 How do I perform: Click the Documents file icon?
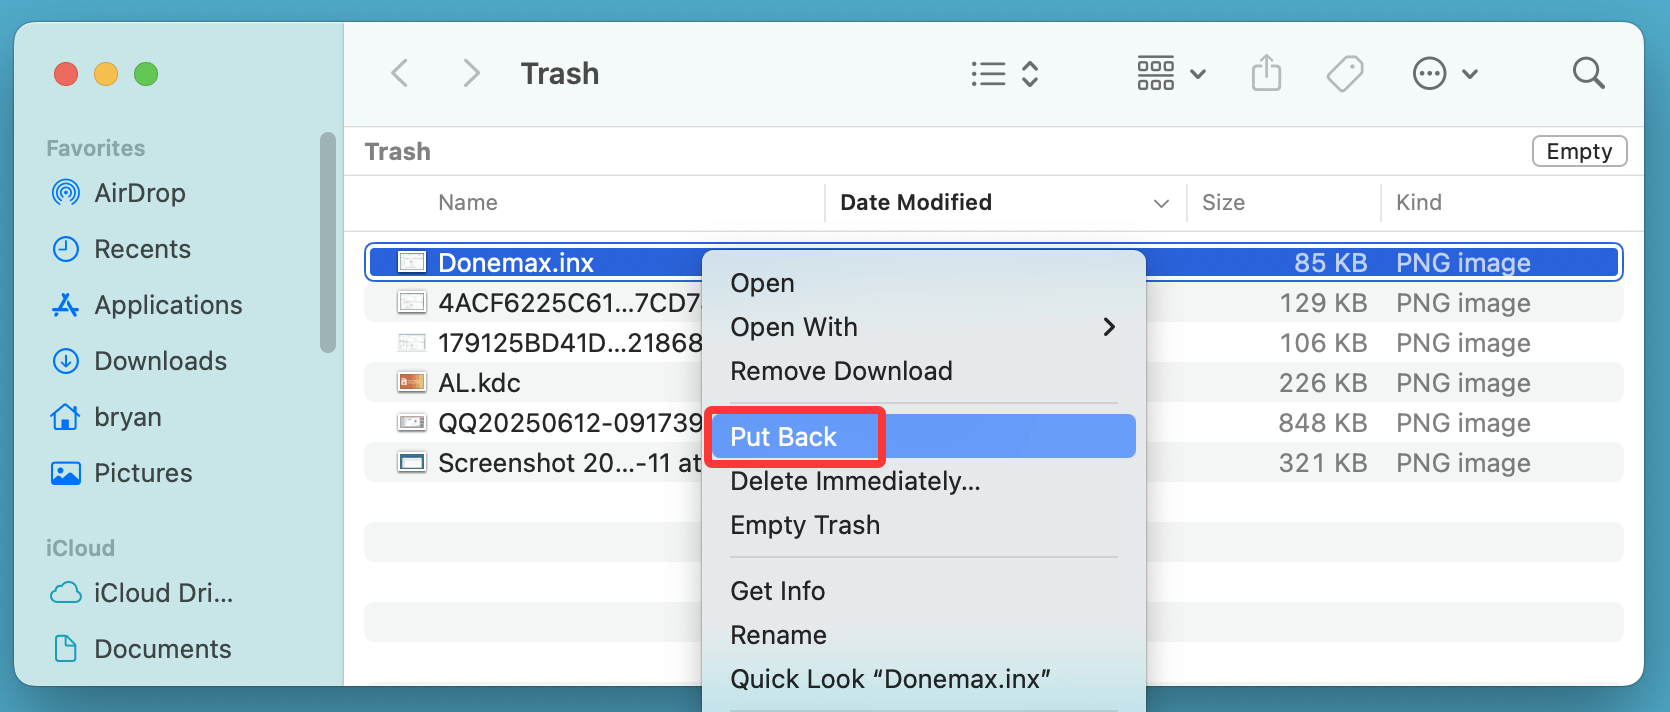click(66, 649)
